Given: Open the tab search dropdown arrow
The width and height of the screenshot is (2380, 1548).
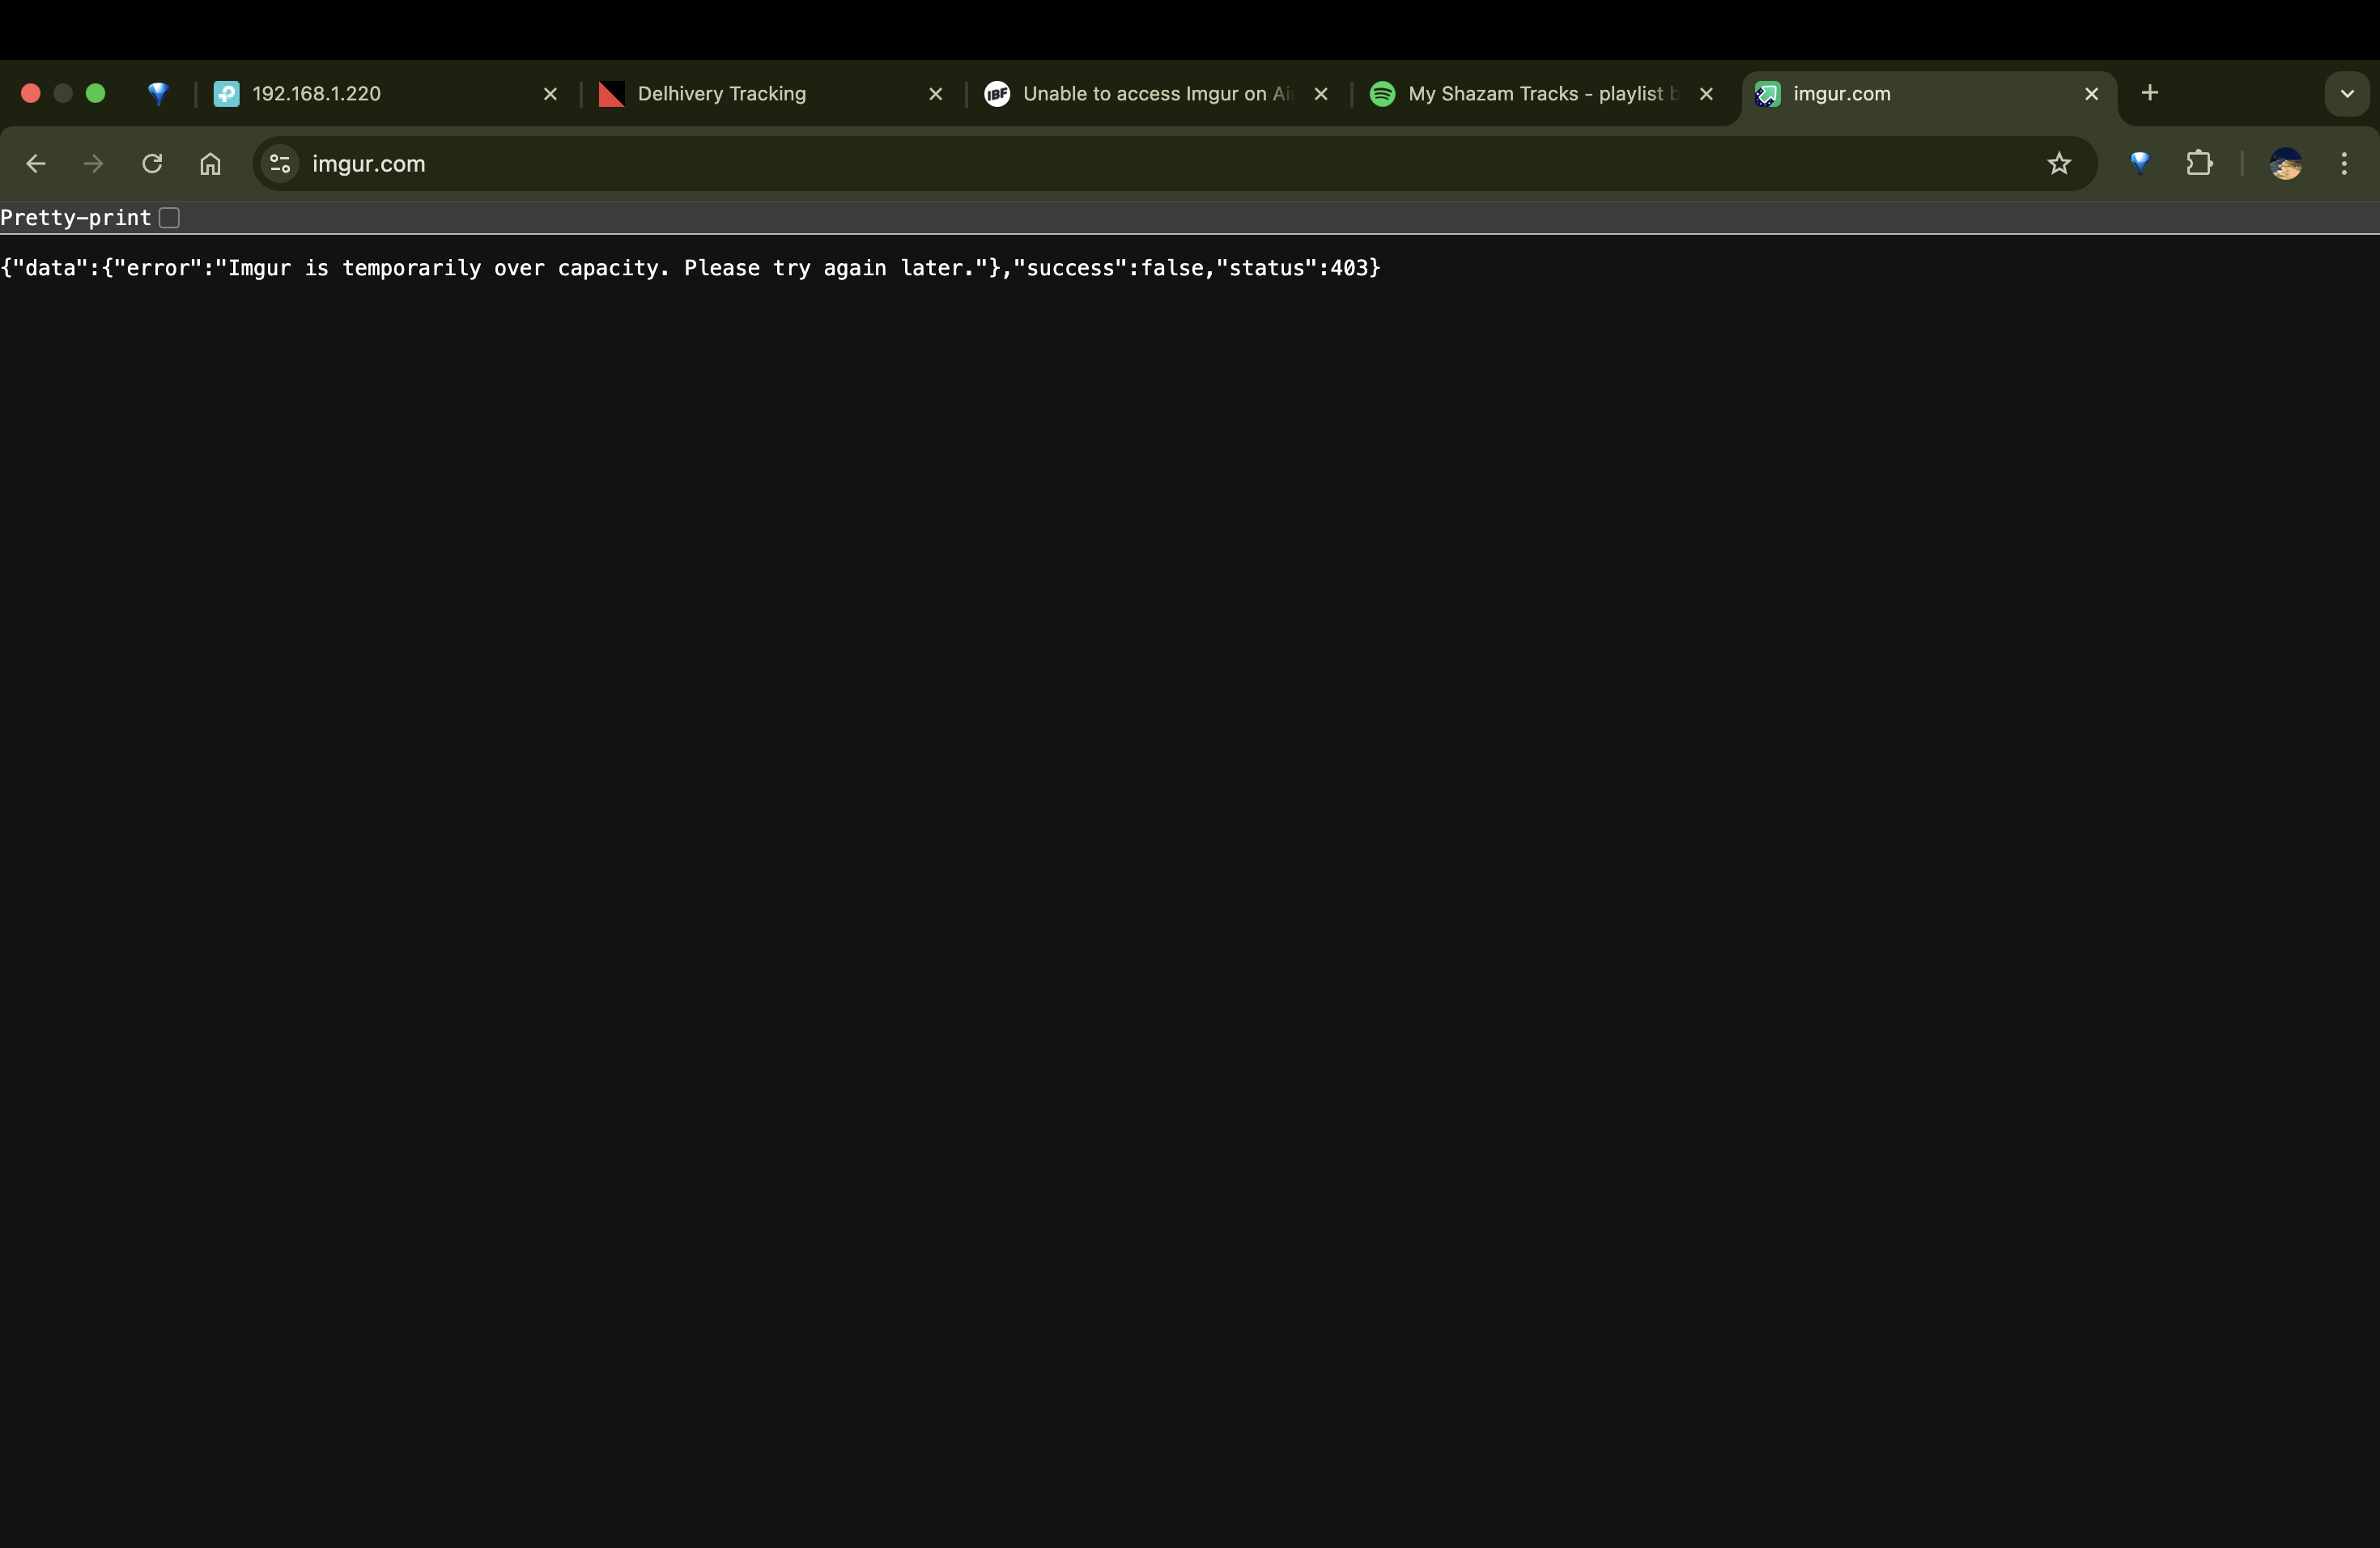Looking at the screenshot, I should coord(2347,93).
